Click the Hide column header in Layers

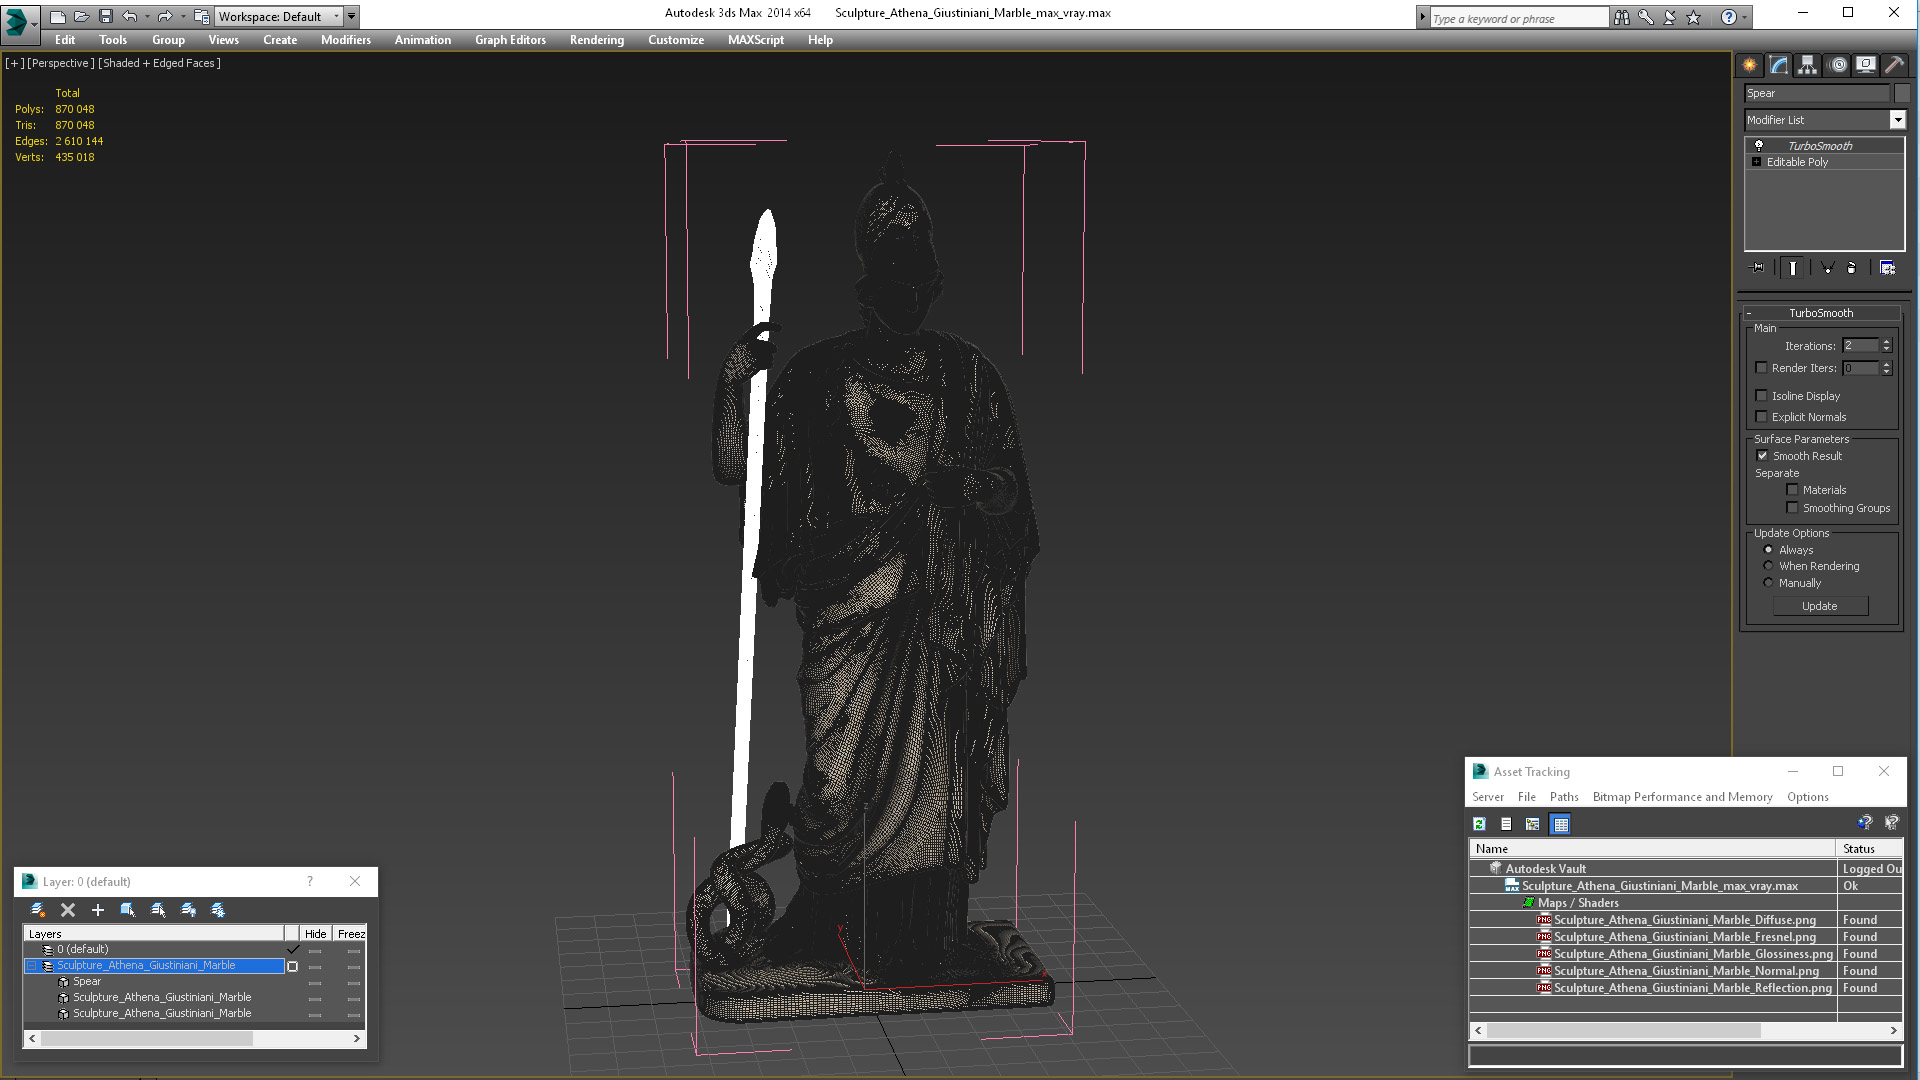coord(315,934)
